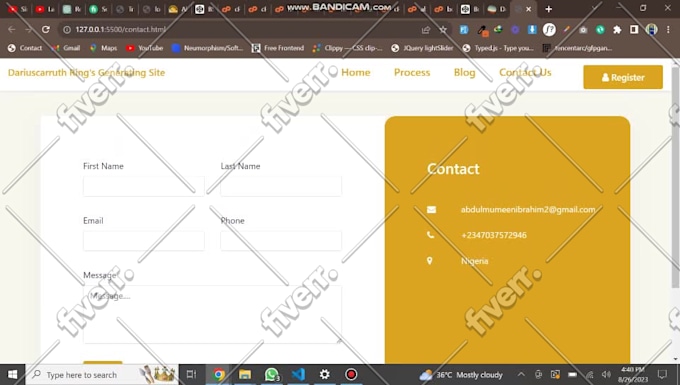Screen dimensions: 680x385
Task: Open File Explorer from the taskbar
Action: 245,374
